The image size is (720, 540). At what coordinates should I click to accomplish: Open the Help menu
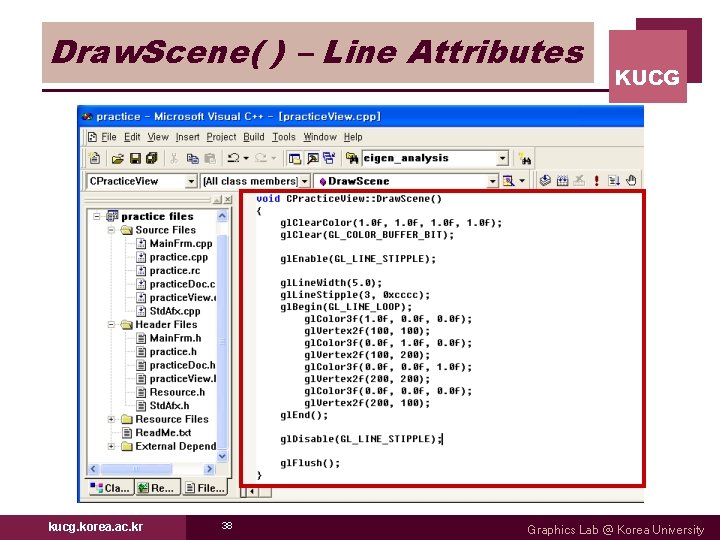tap(353, 137)
